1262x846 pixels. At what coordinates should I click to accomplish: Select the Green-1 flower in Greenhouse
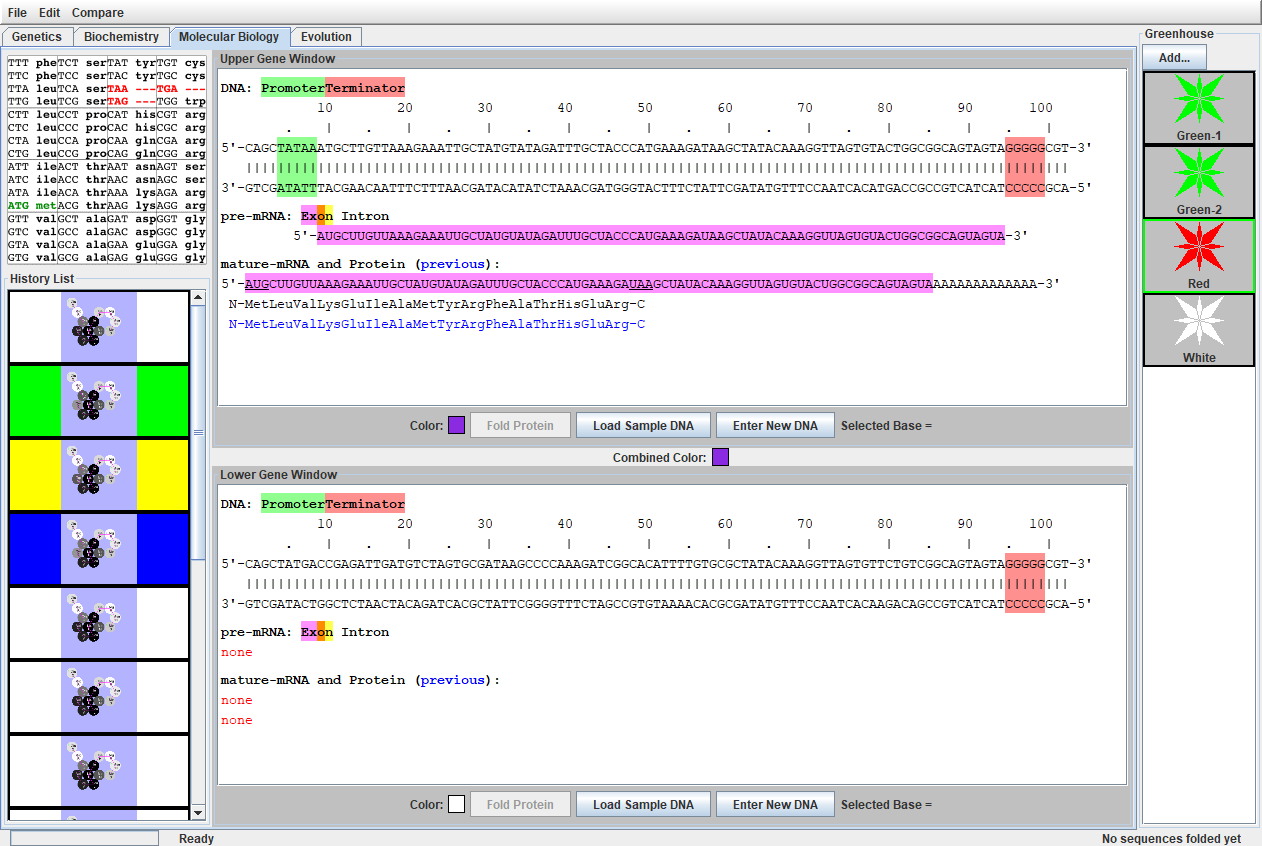1198,107
